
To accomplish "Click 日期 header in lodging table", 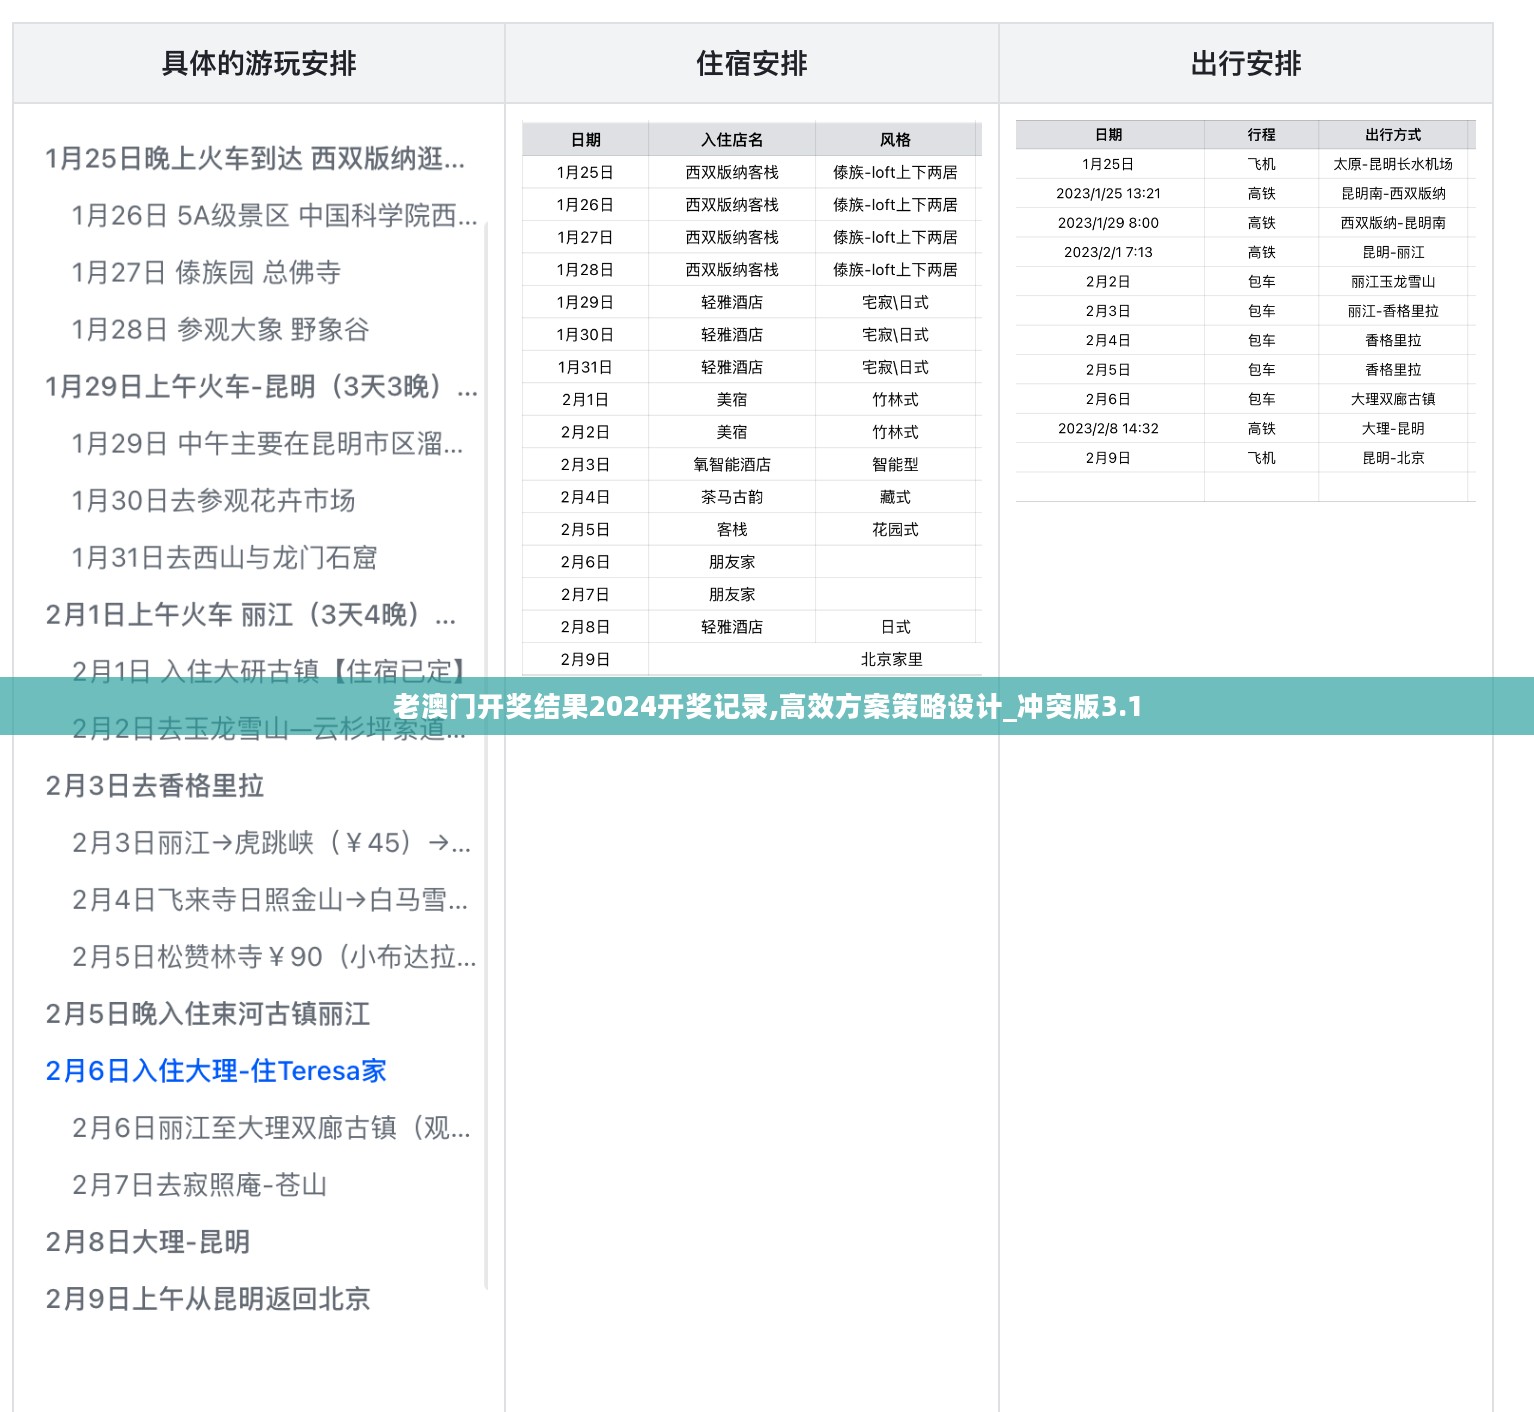I will coord(586,140).
